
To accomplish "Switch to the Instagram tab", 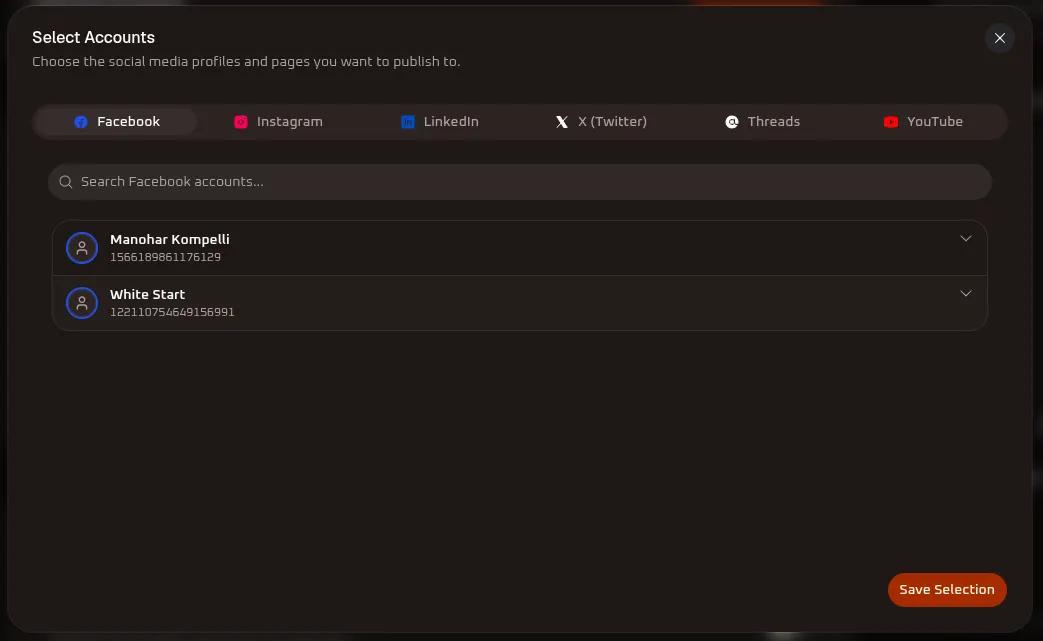I will click(x=278, y=122).
